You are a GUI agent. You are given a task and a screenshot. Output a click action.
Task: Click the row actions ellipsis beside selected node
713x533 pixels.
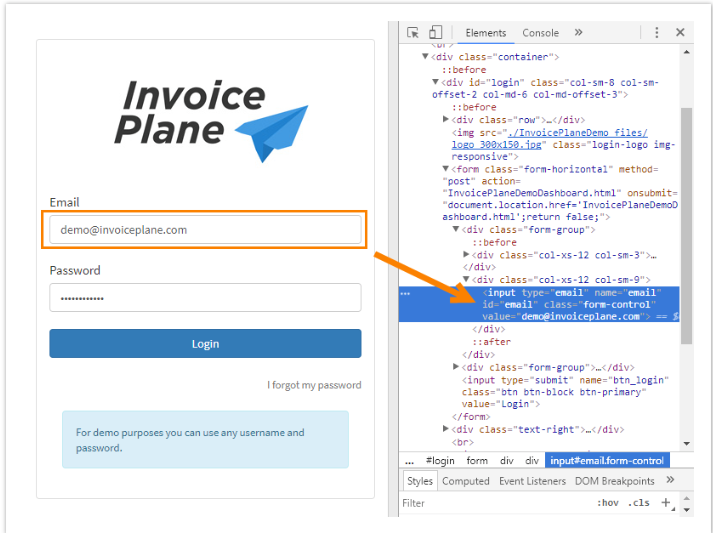405,293
